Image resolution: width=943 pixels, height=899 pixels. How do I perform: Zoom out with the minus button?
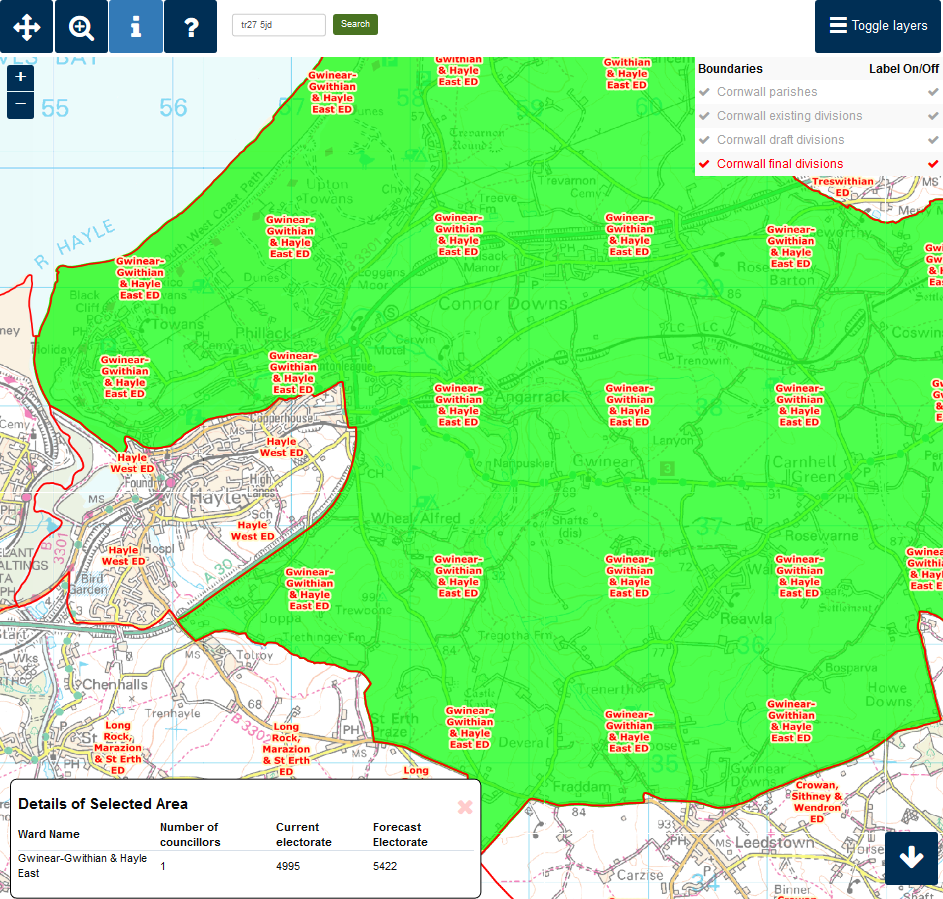[20, 104]
